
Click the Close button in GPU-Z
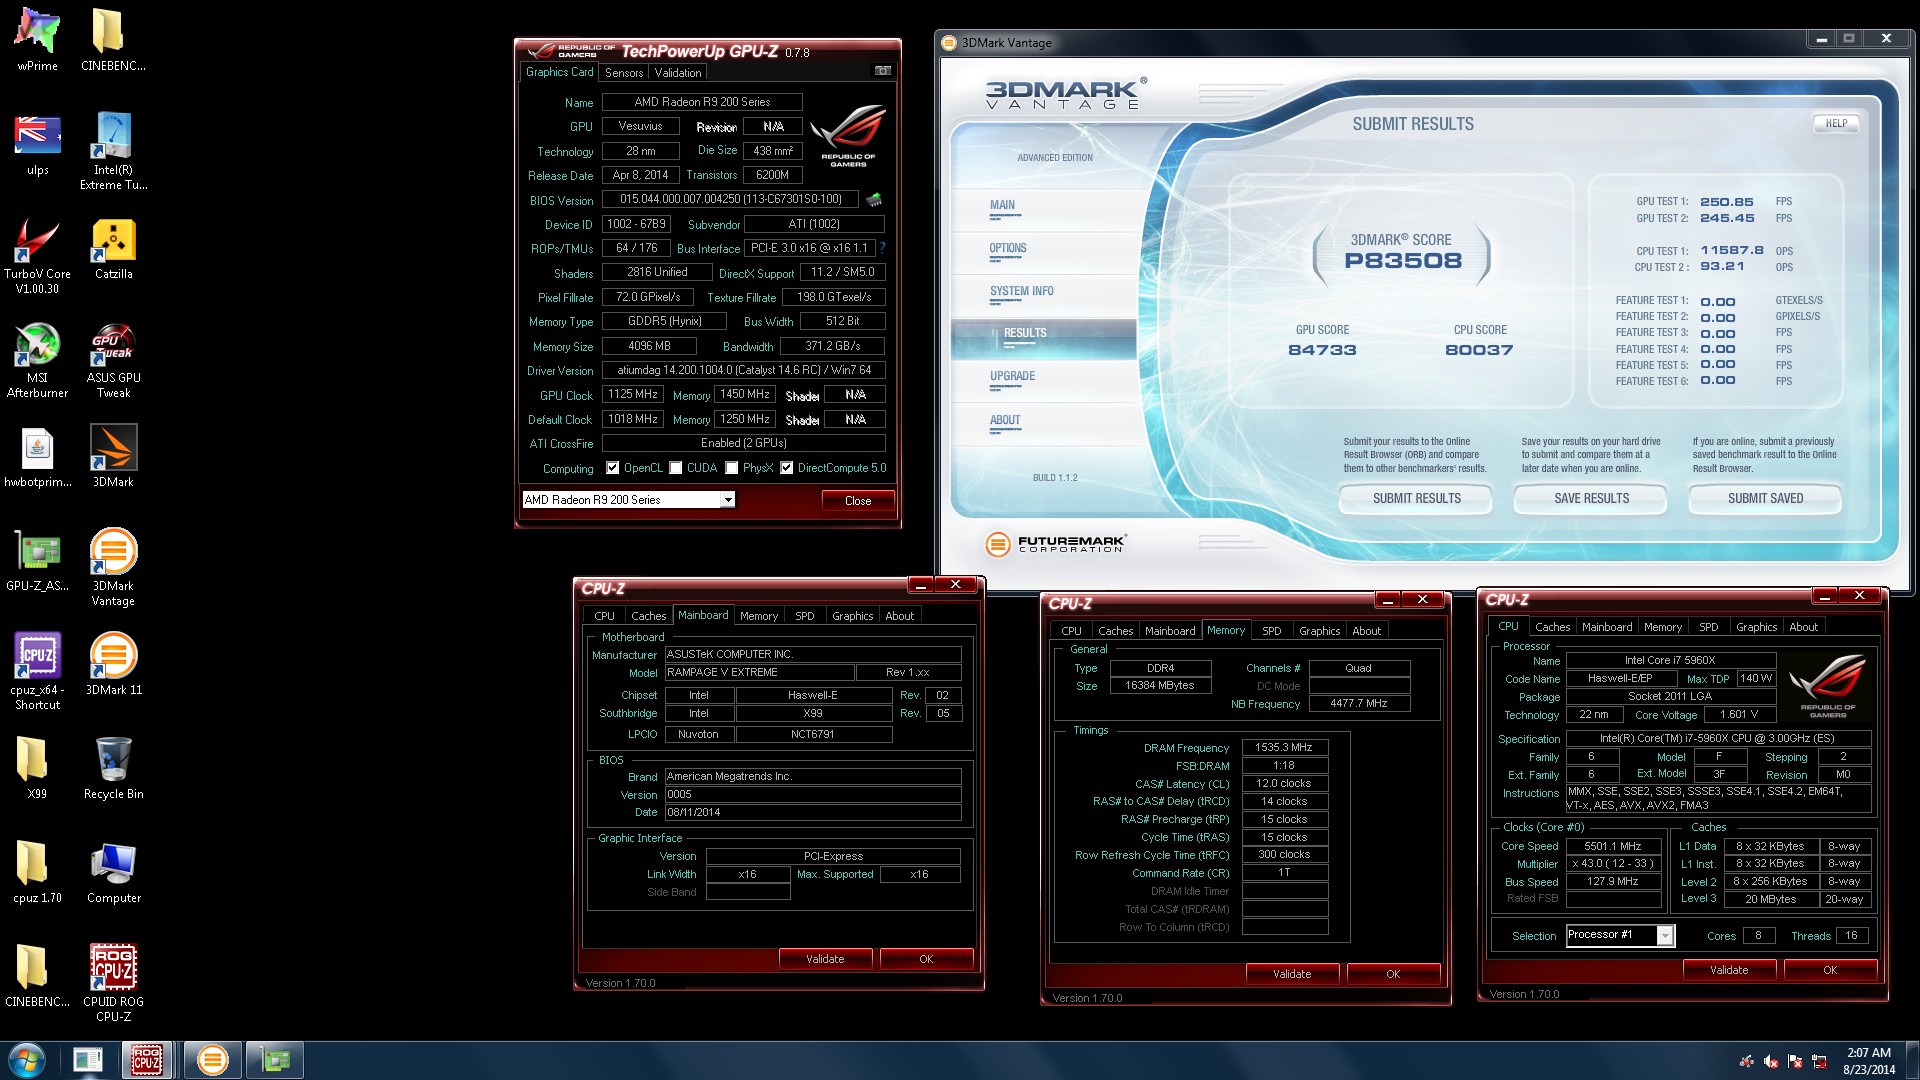858,501
